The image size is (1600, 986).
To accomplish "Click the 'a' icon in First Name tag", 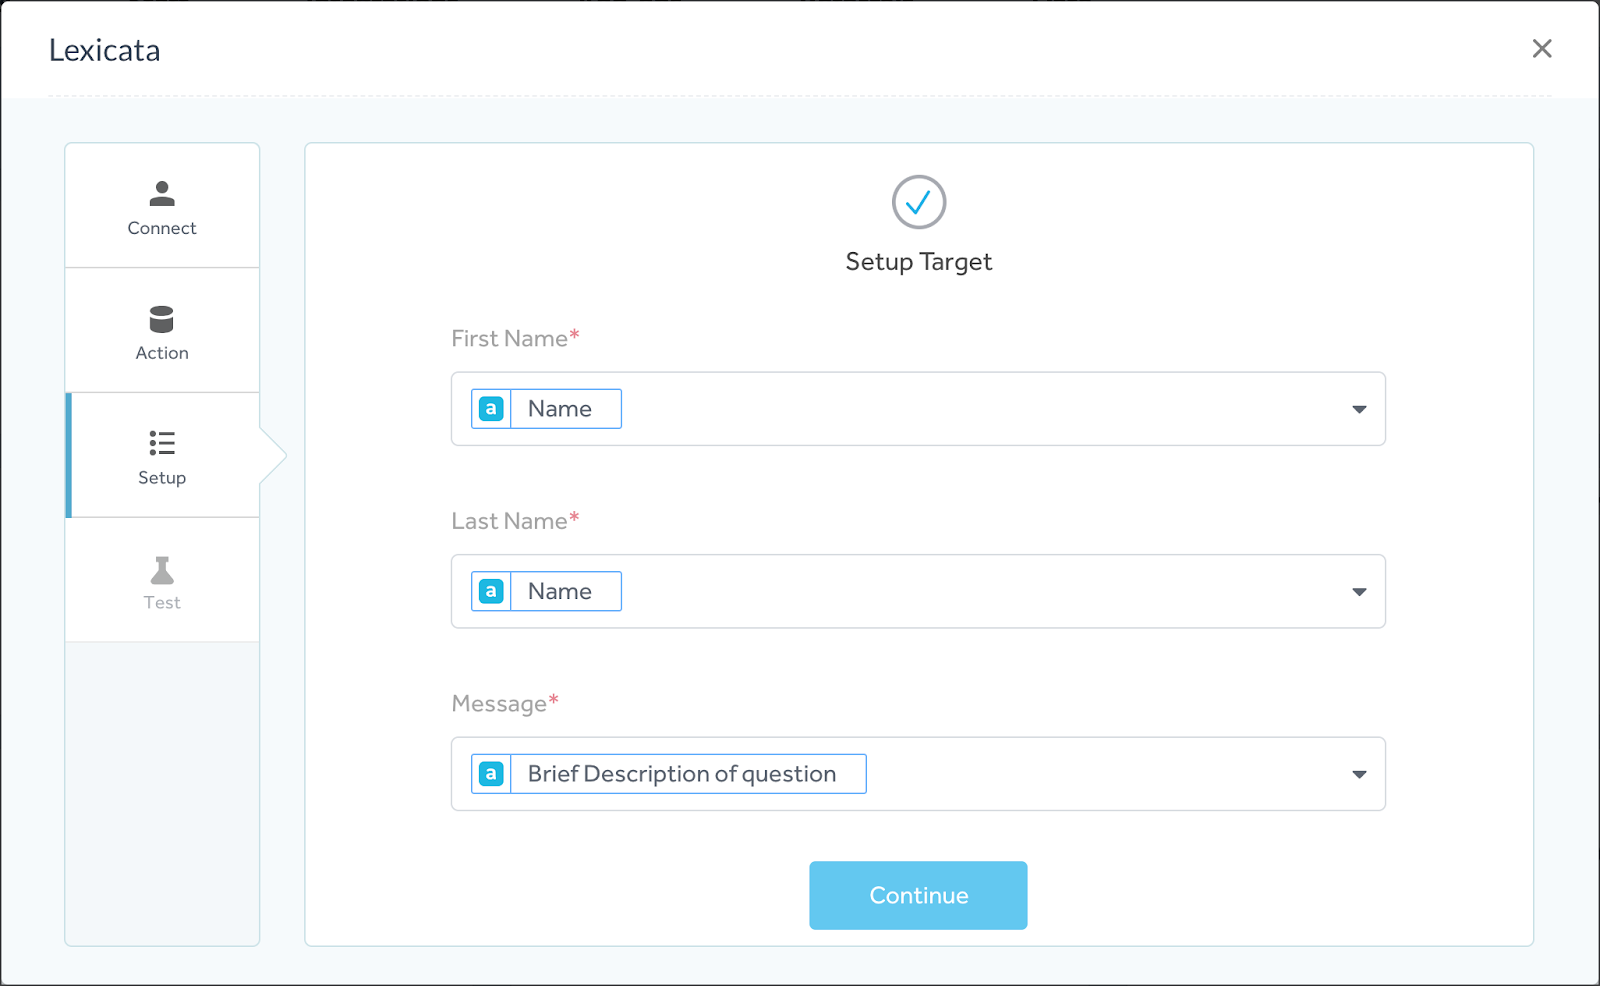I will (491, 409).
